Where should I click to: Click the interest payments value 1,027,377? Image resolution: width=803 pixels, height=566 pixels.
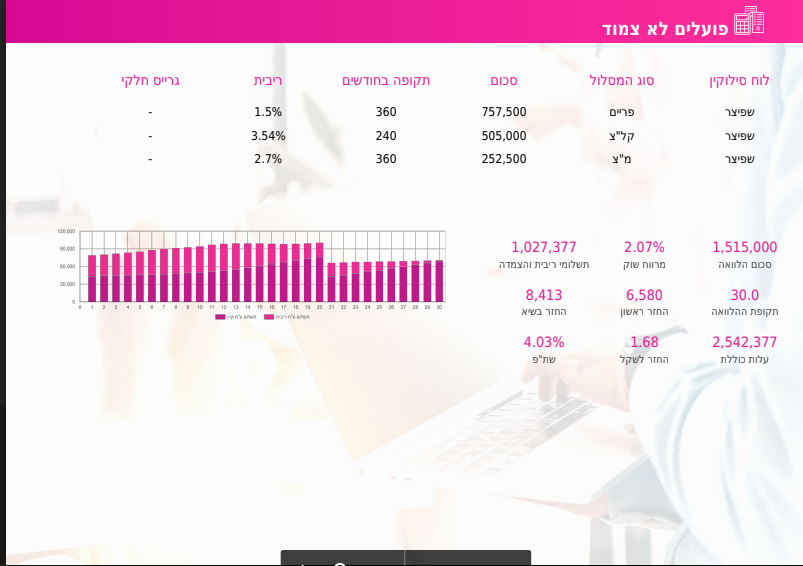click(543, 247)
